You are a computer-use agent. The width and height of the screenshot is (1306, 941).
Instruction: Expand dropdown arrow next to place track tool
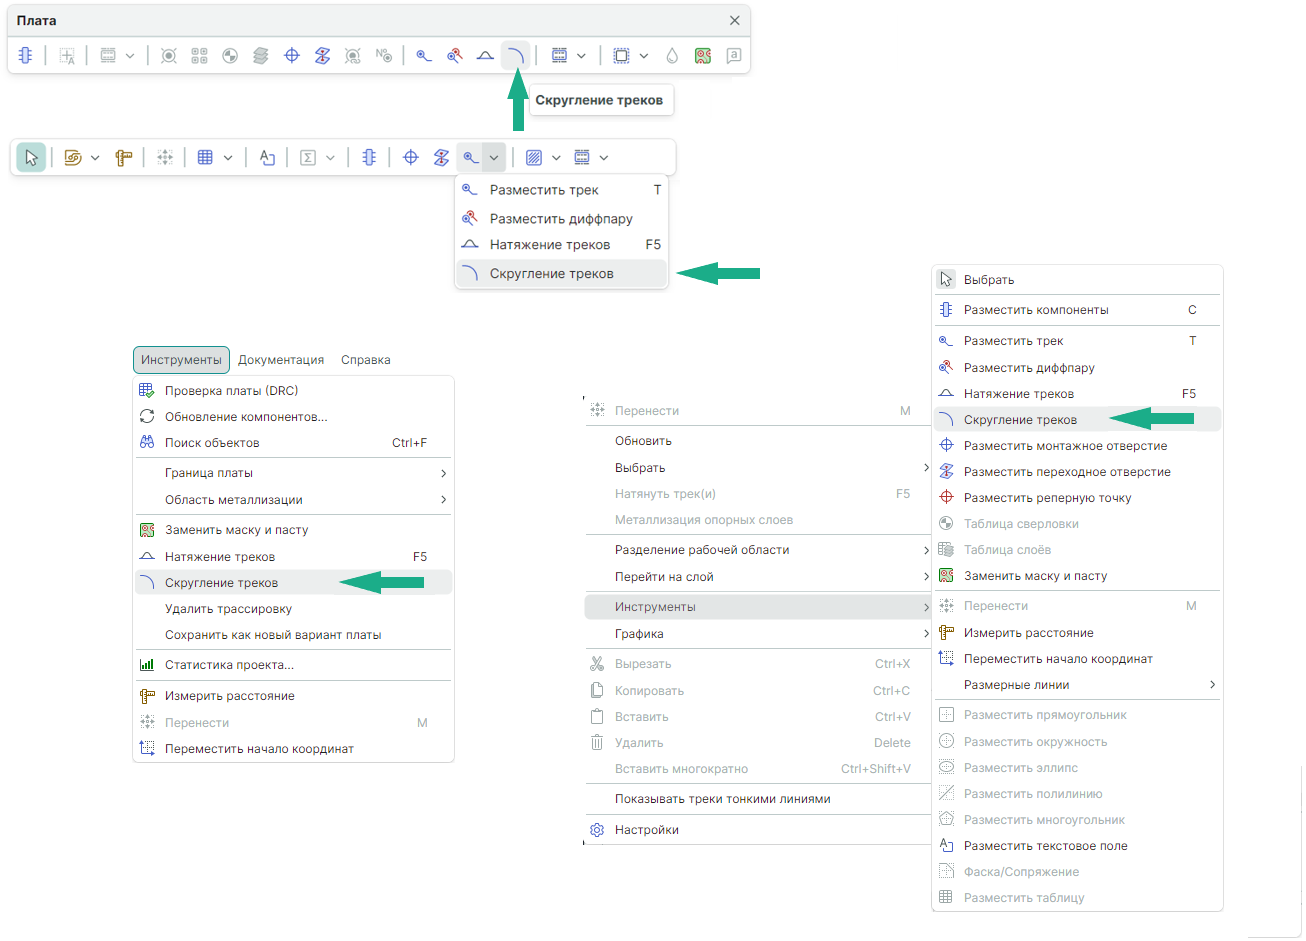coord(494,158)
